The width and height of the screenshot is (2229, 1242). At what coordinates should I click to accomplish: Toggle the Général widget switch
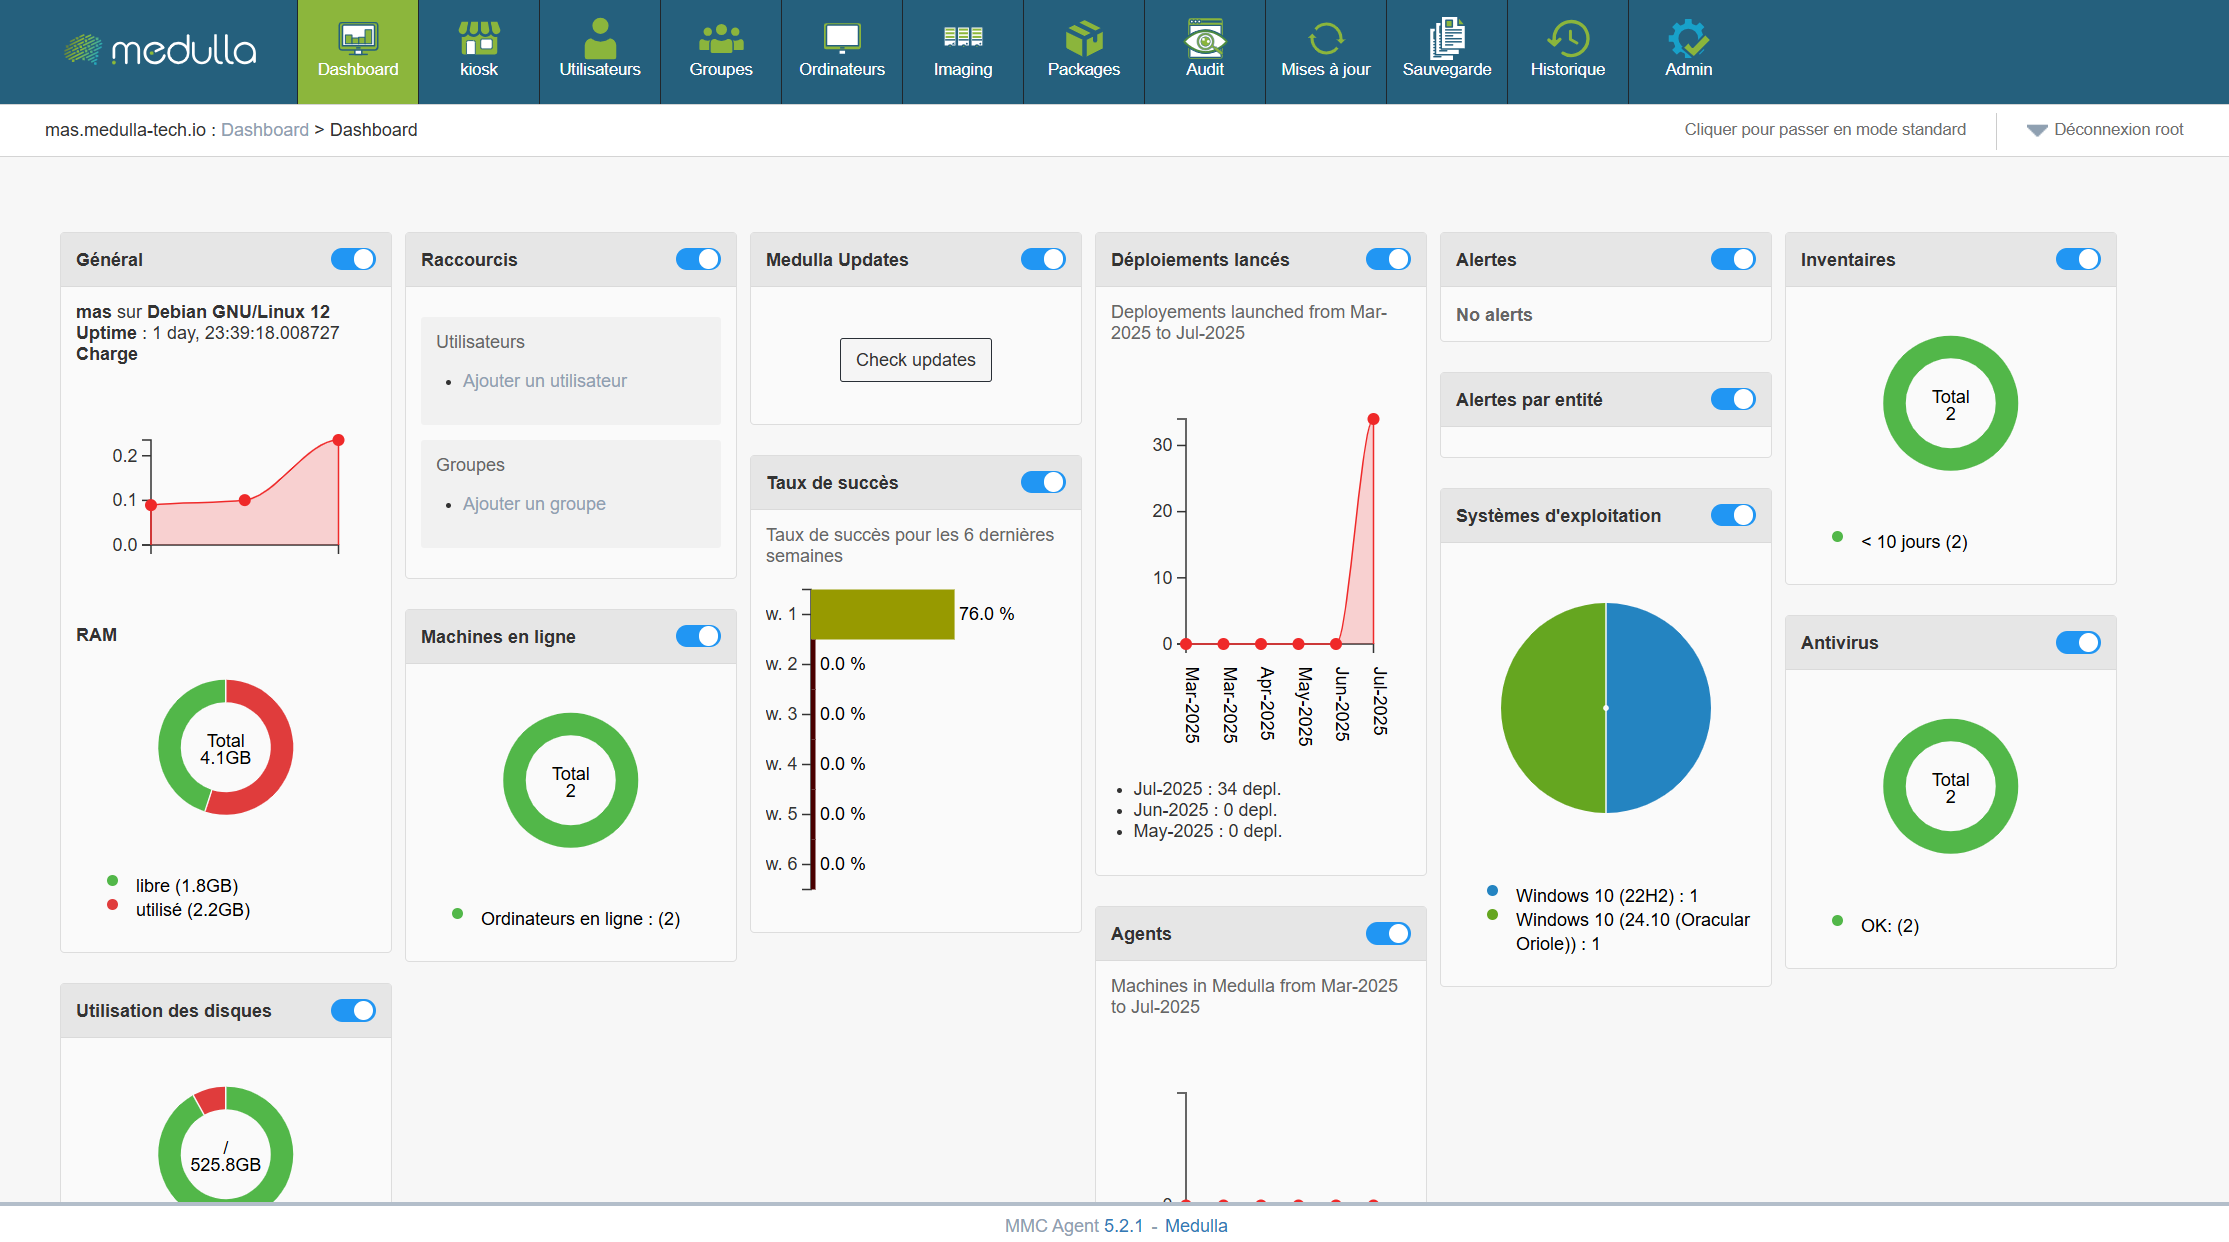coord(353,259)
